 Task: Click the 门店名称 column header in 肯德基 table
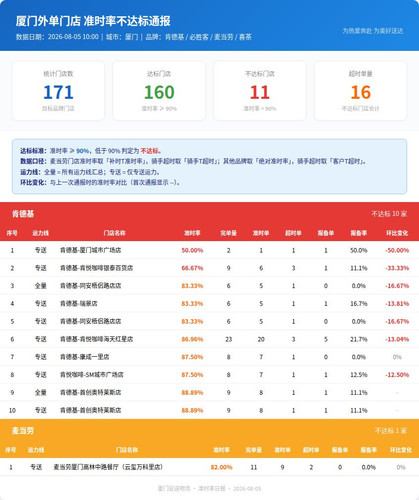click(x=114, y=233)
